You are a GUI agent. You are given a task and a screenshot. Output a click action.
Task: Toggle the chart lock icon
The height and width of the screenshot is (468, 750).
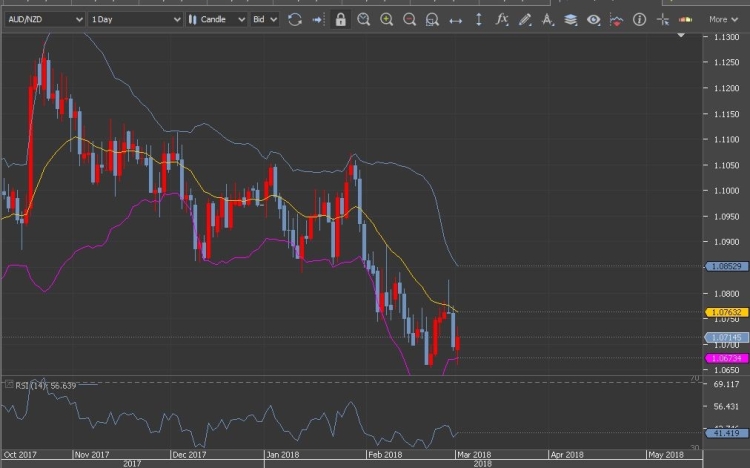click(341, 19)
